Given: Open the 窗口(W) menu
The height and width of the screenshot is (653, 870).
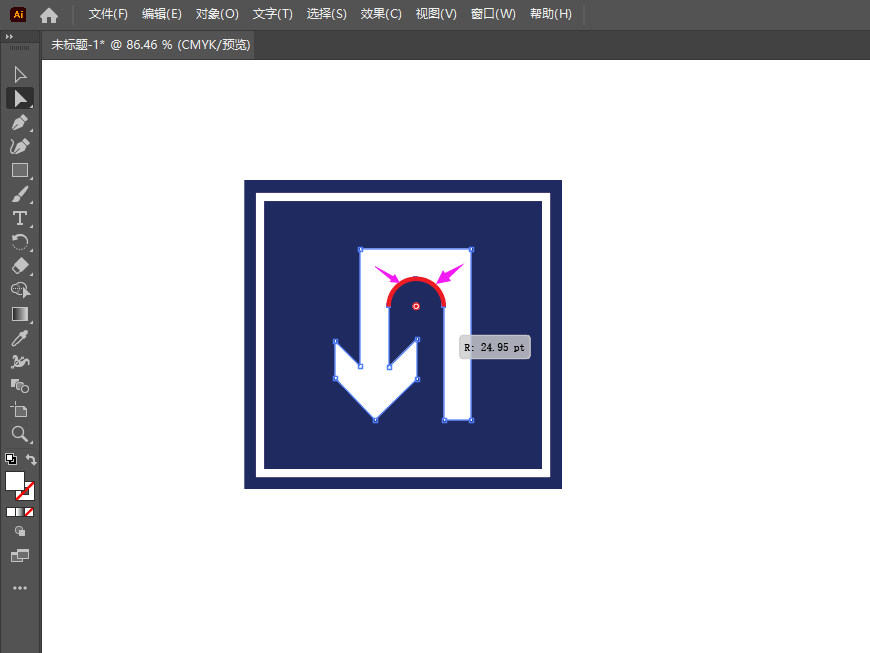Looking at the screenshot, I should point(493,14).
